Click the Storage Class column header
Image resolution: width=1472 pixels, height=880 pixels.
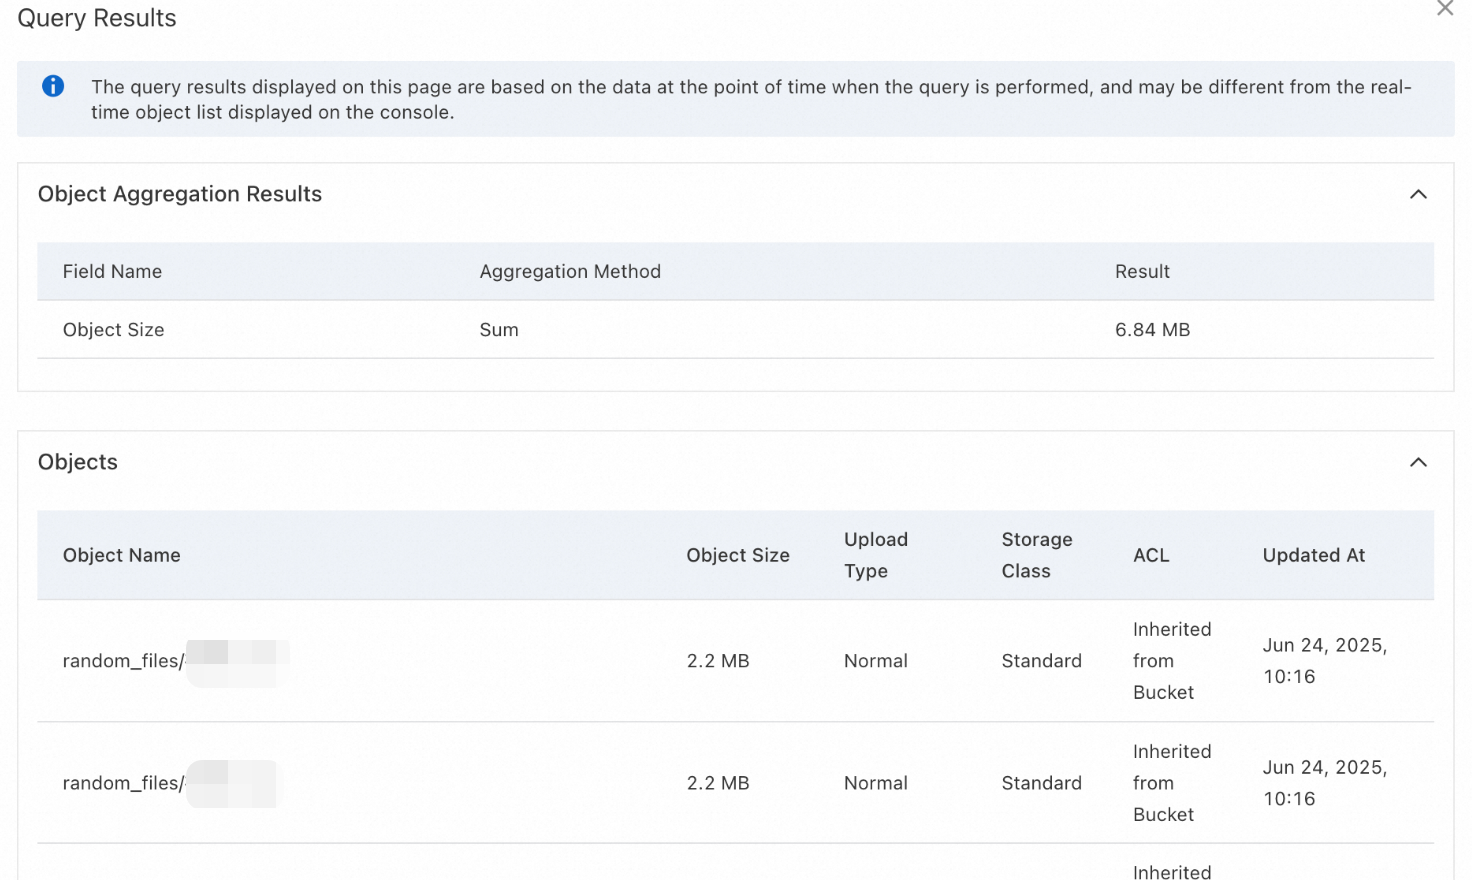click(x=1037, y=555)
